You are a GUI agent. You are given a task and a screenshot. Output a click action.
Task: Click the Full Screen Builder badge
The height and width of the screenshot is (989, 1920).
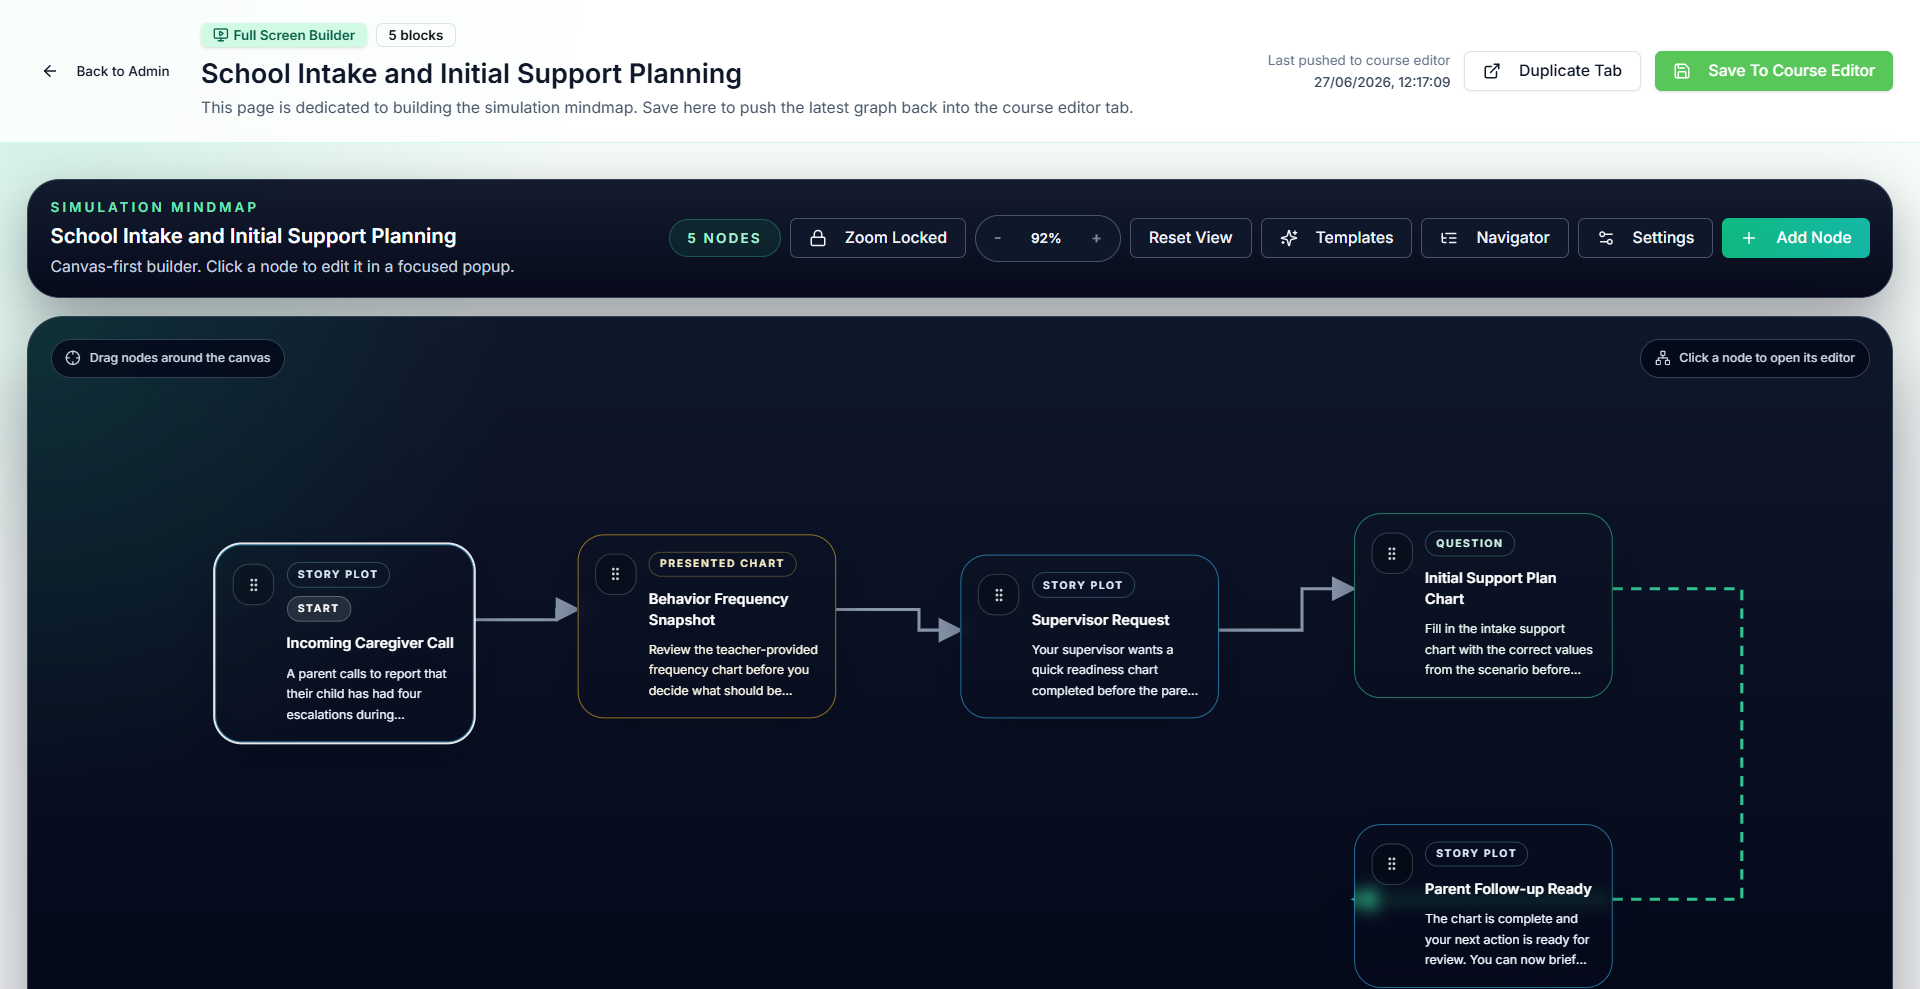[x=284, y=35]
